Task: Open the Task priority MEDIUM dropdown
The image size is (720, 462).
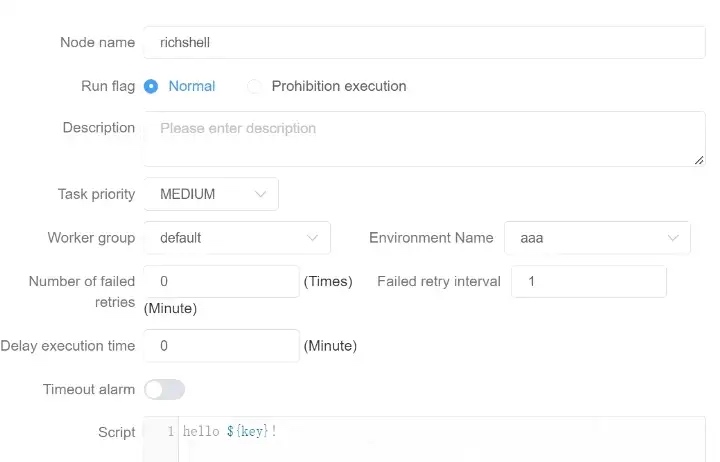Action: pyautogui.click(x=211, y=194)
